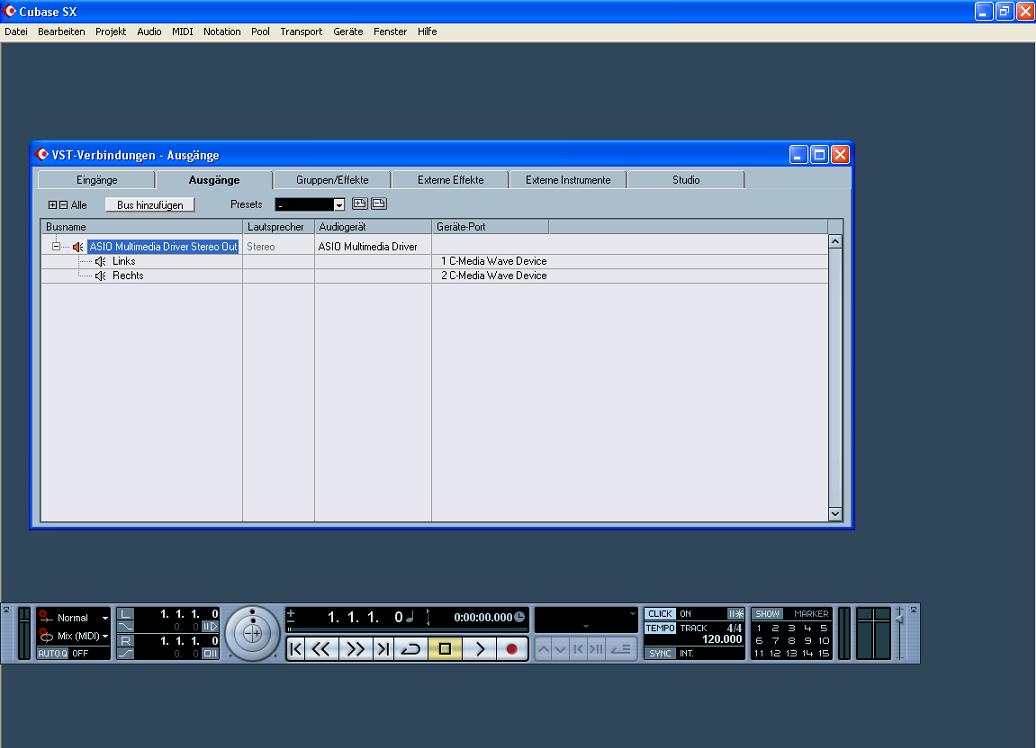Go to next marker in transport
Viewport: 1036px width, 748px height.
pyautogui.click(x=383, y=649)
